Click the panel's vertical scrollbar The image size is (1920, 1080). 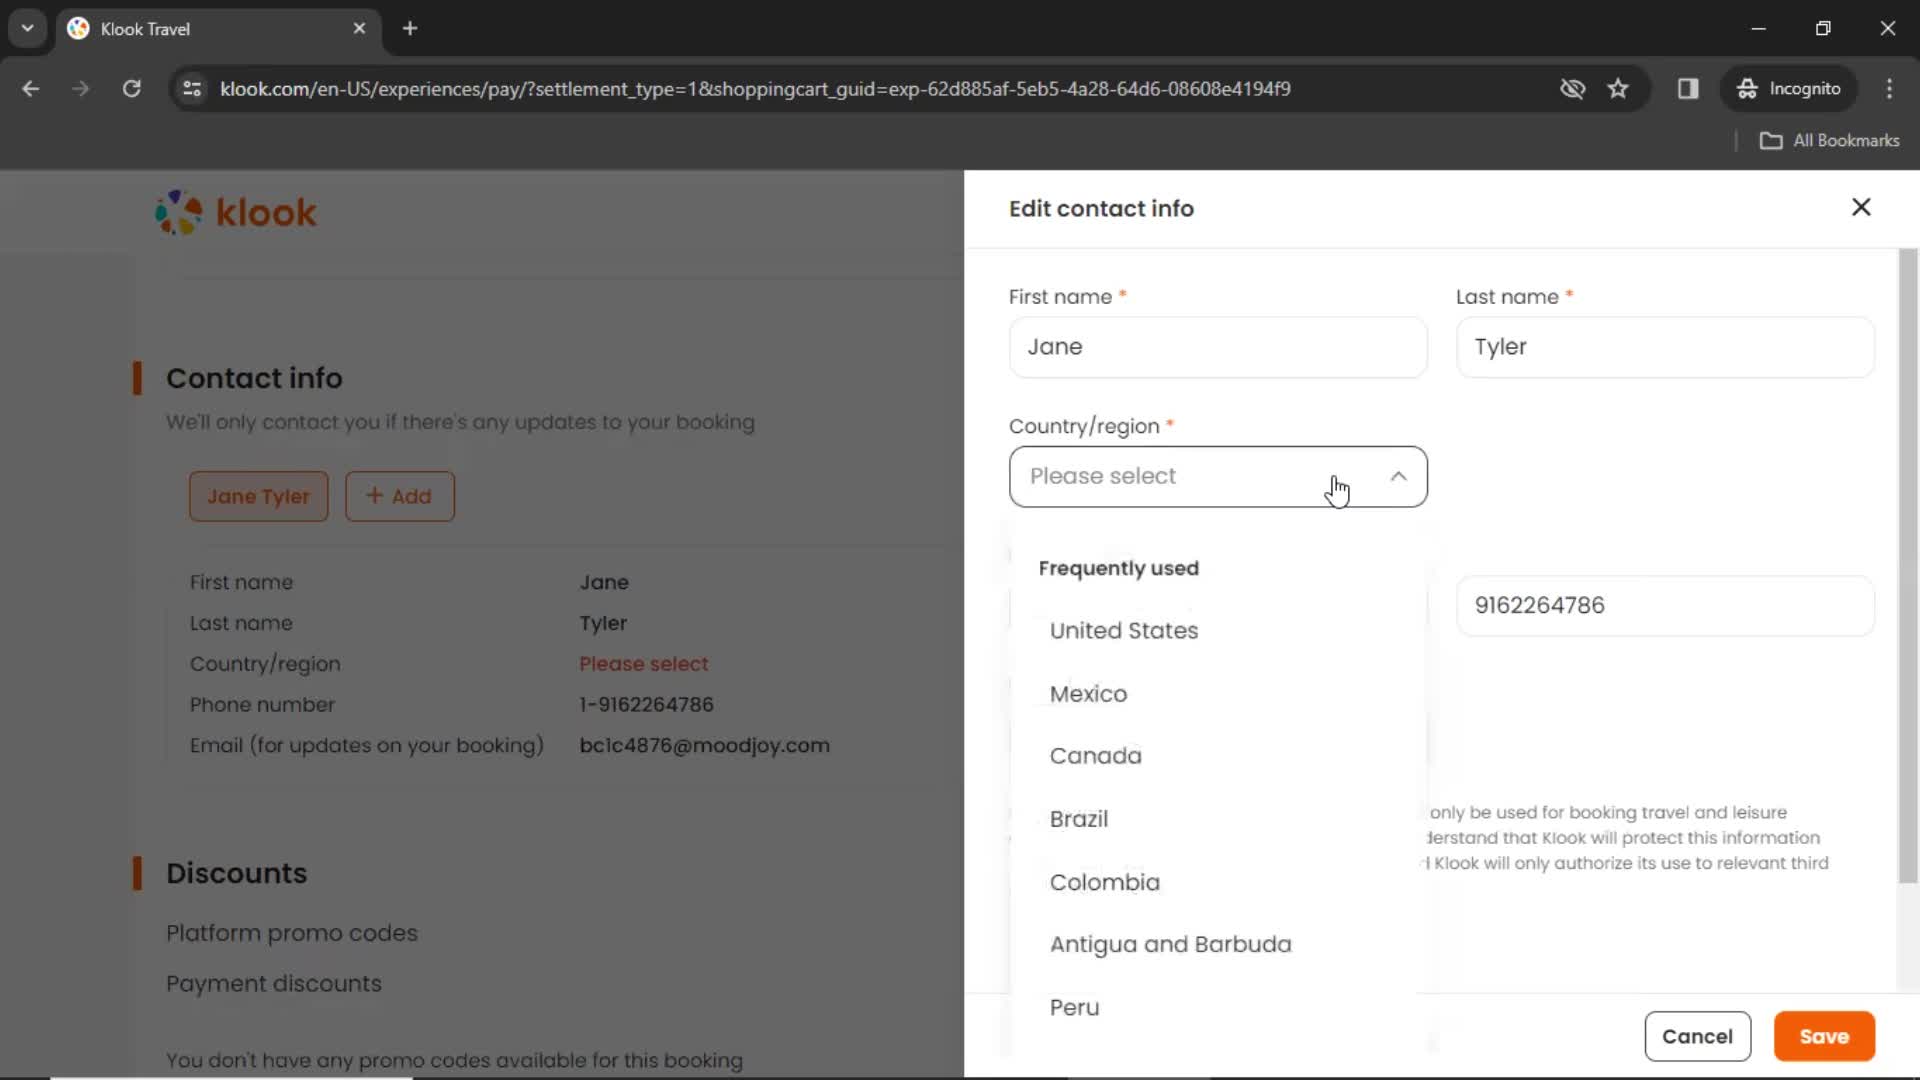point(1908,565)
